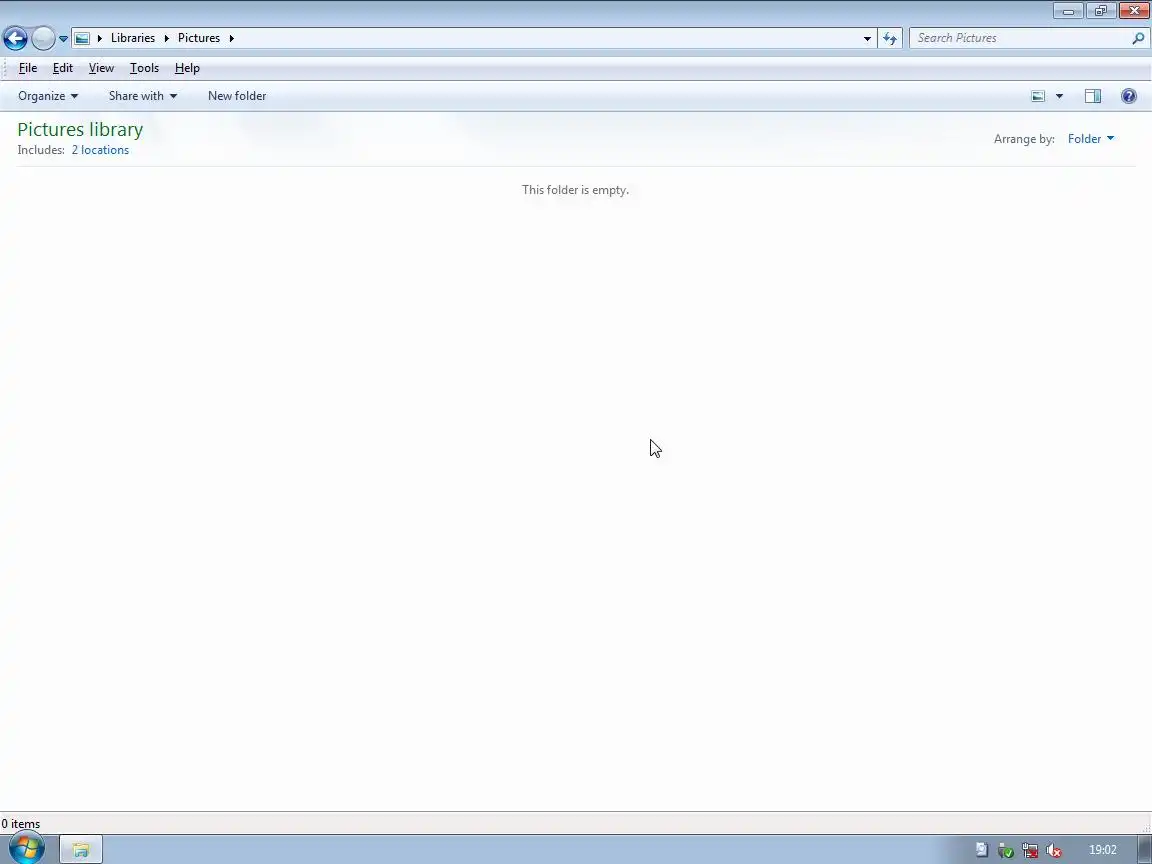Open the Share with dropdown

click(143, 96)
